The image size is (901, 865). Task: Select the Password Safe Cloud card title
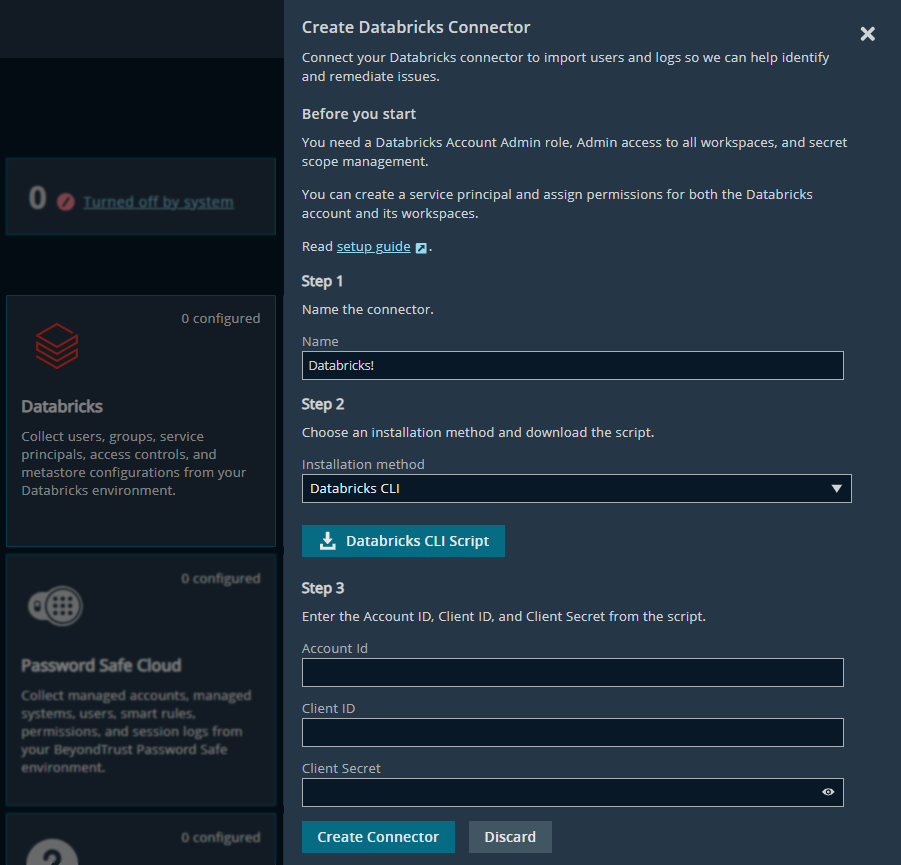point(101,665)
